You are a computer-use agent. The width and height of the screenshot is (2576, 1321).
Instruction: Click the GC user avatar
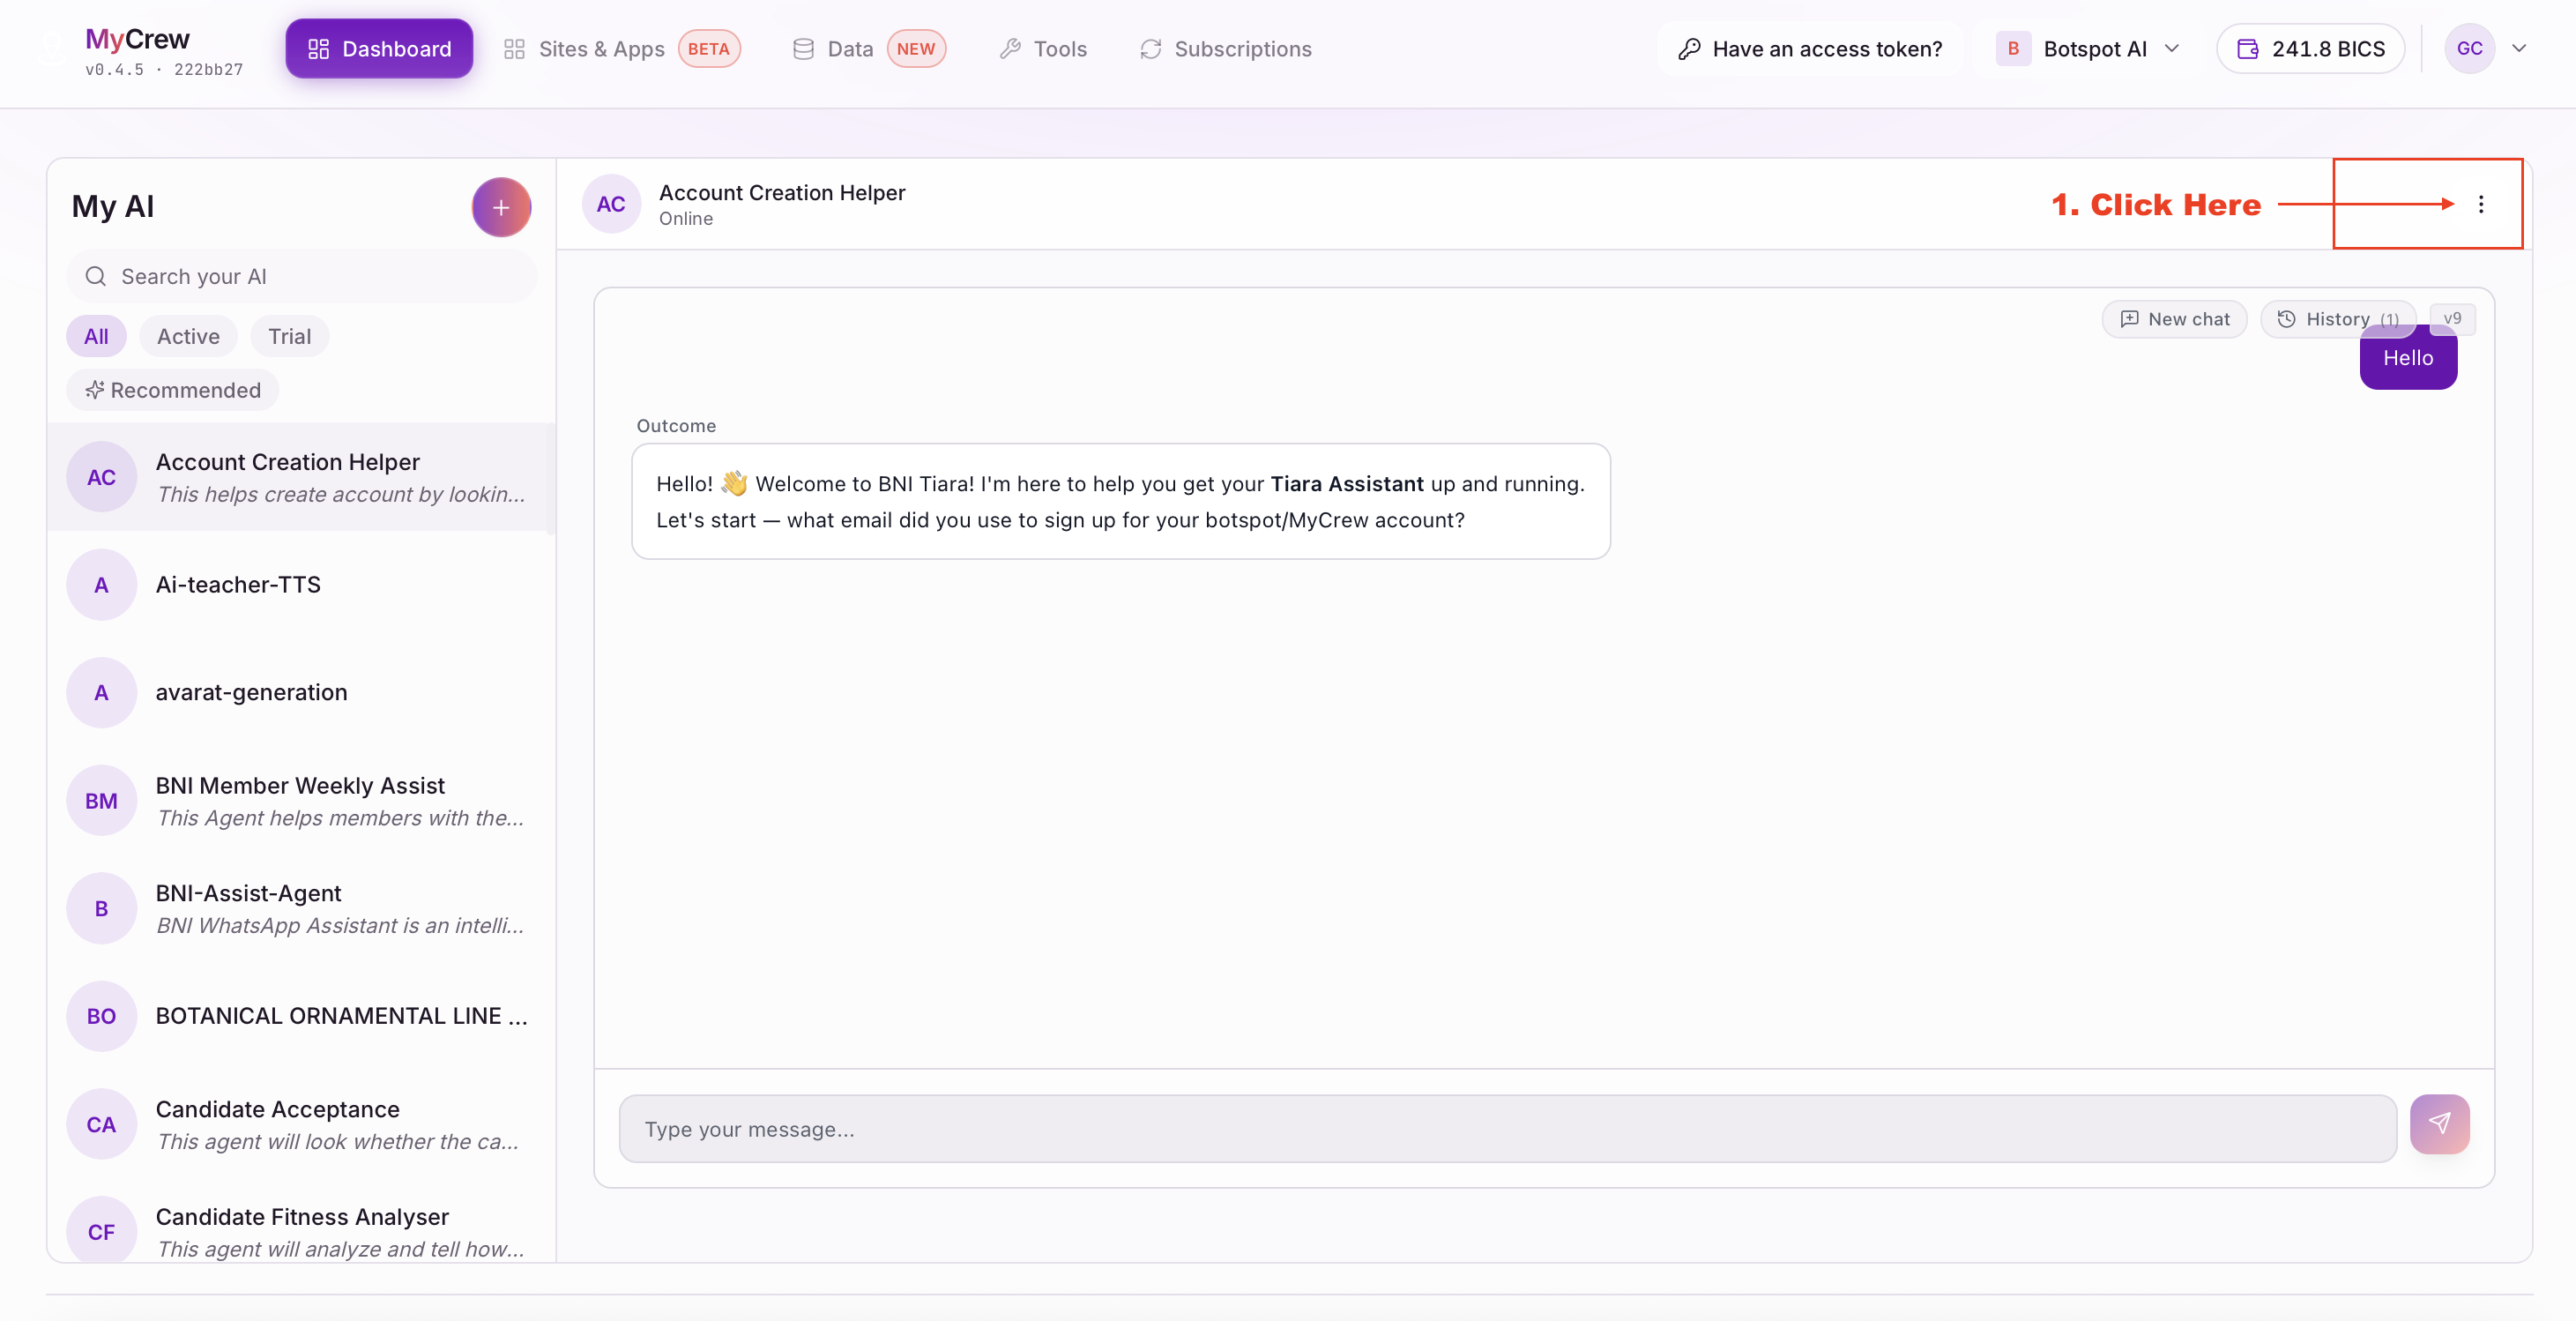pos(2469,49)
